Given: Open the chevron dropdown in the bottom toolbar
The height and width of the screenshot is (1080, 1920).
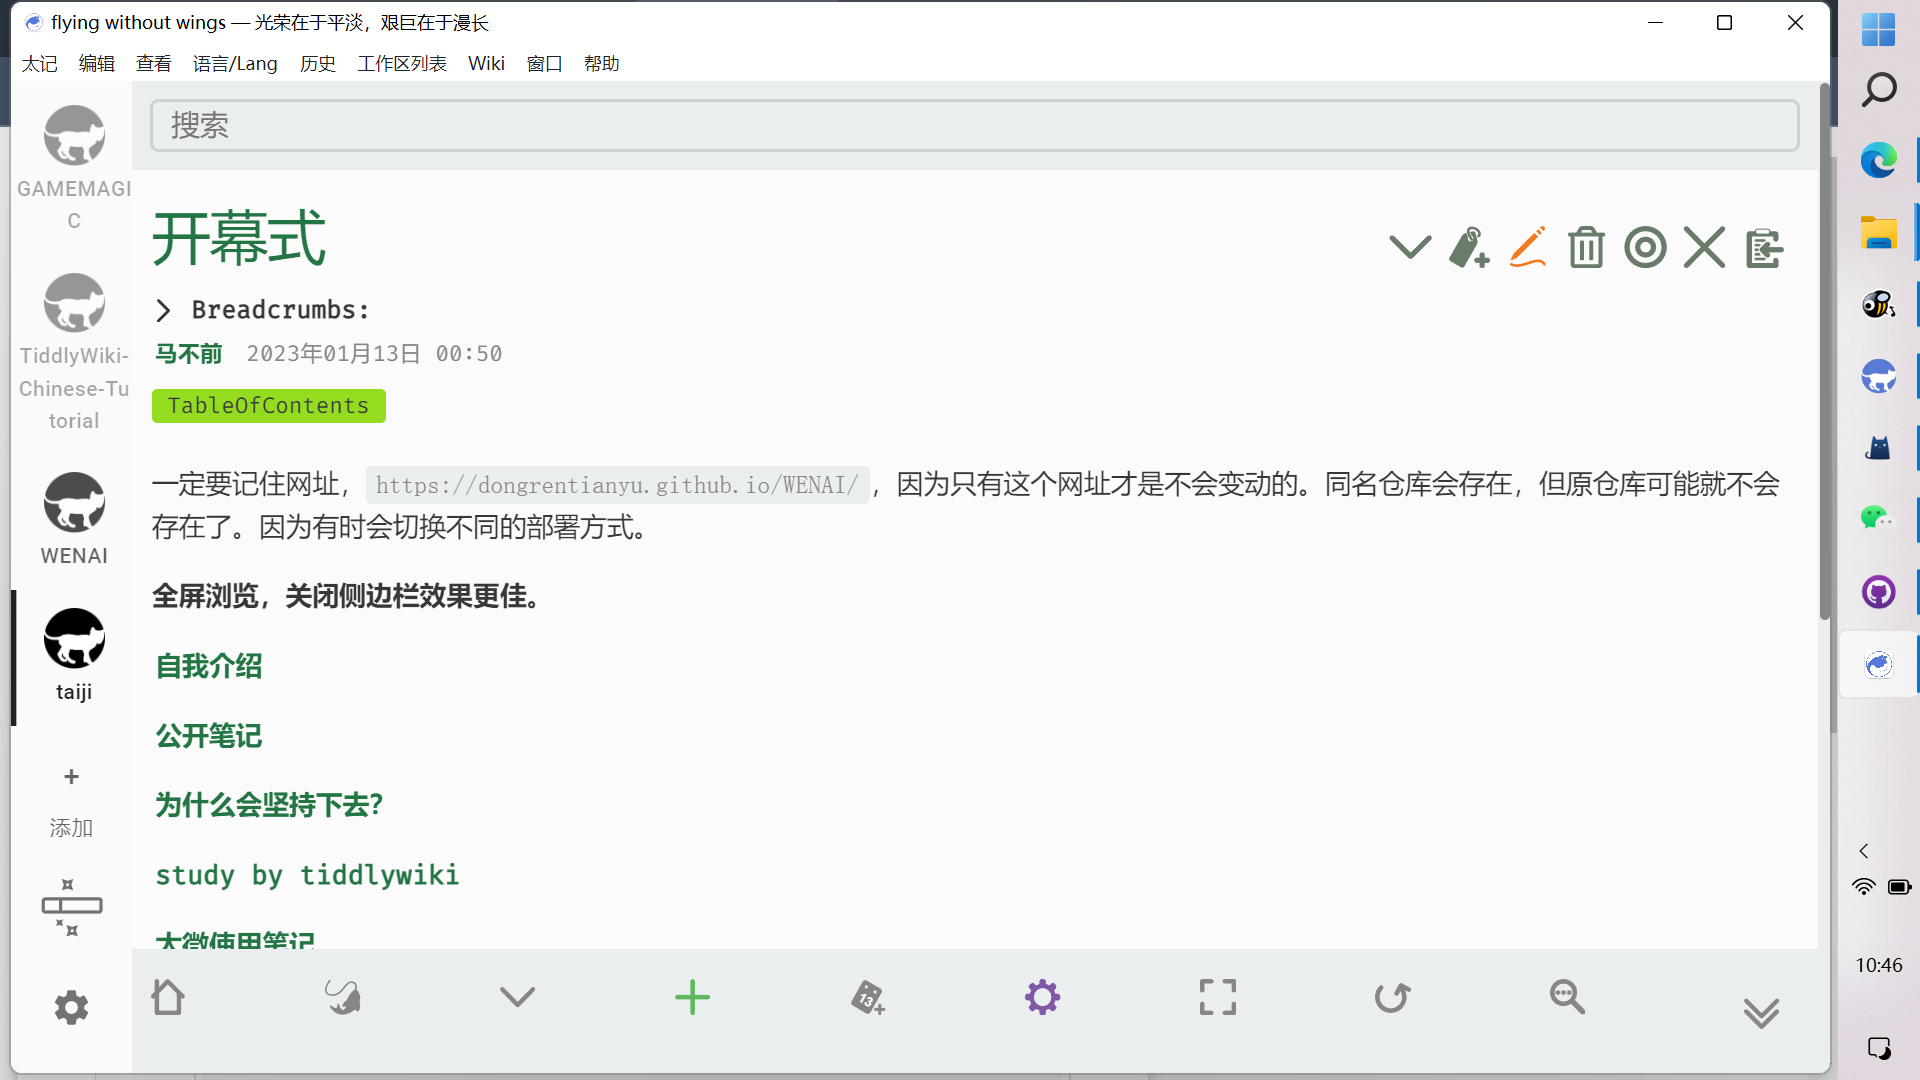Looking at the screenshot, I should point(517,997).
